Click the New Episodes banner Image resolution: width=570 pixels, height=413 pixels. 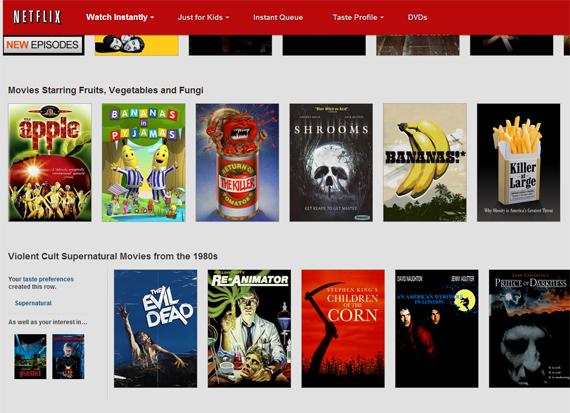(43, 45)
